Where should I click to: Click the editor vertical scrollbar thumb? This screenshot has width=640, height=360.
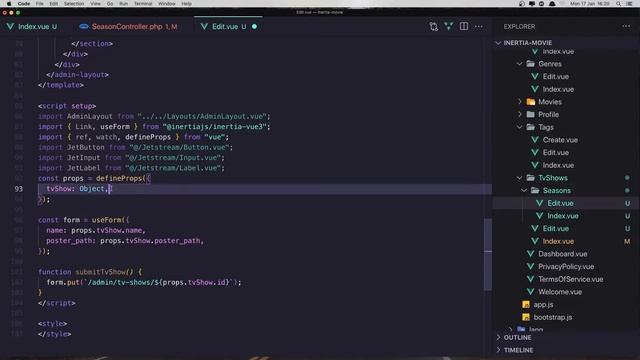click(488, 254)
